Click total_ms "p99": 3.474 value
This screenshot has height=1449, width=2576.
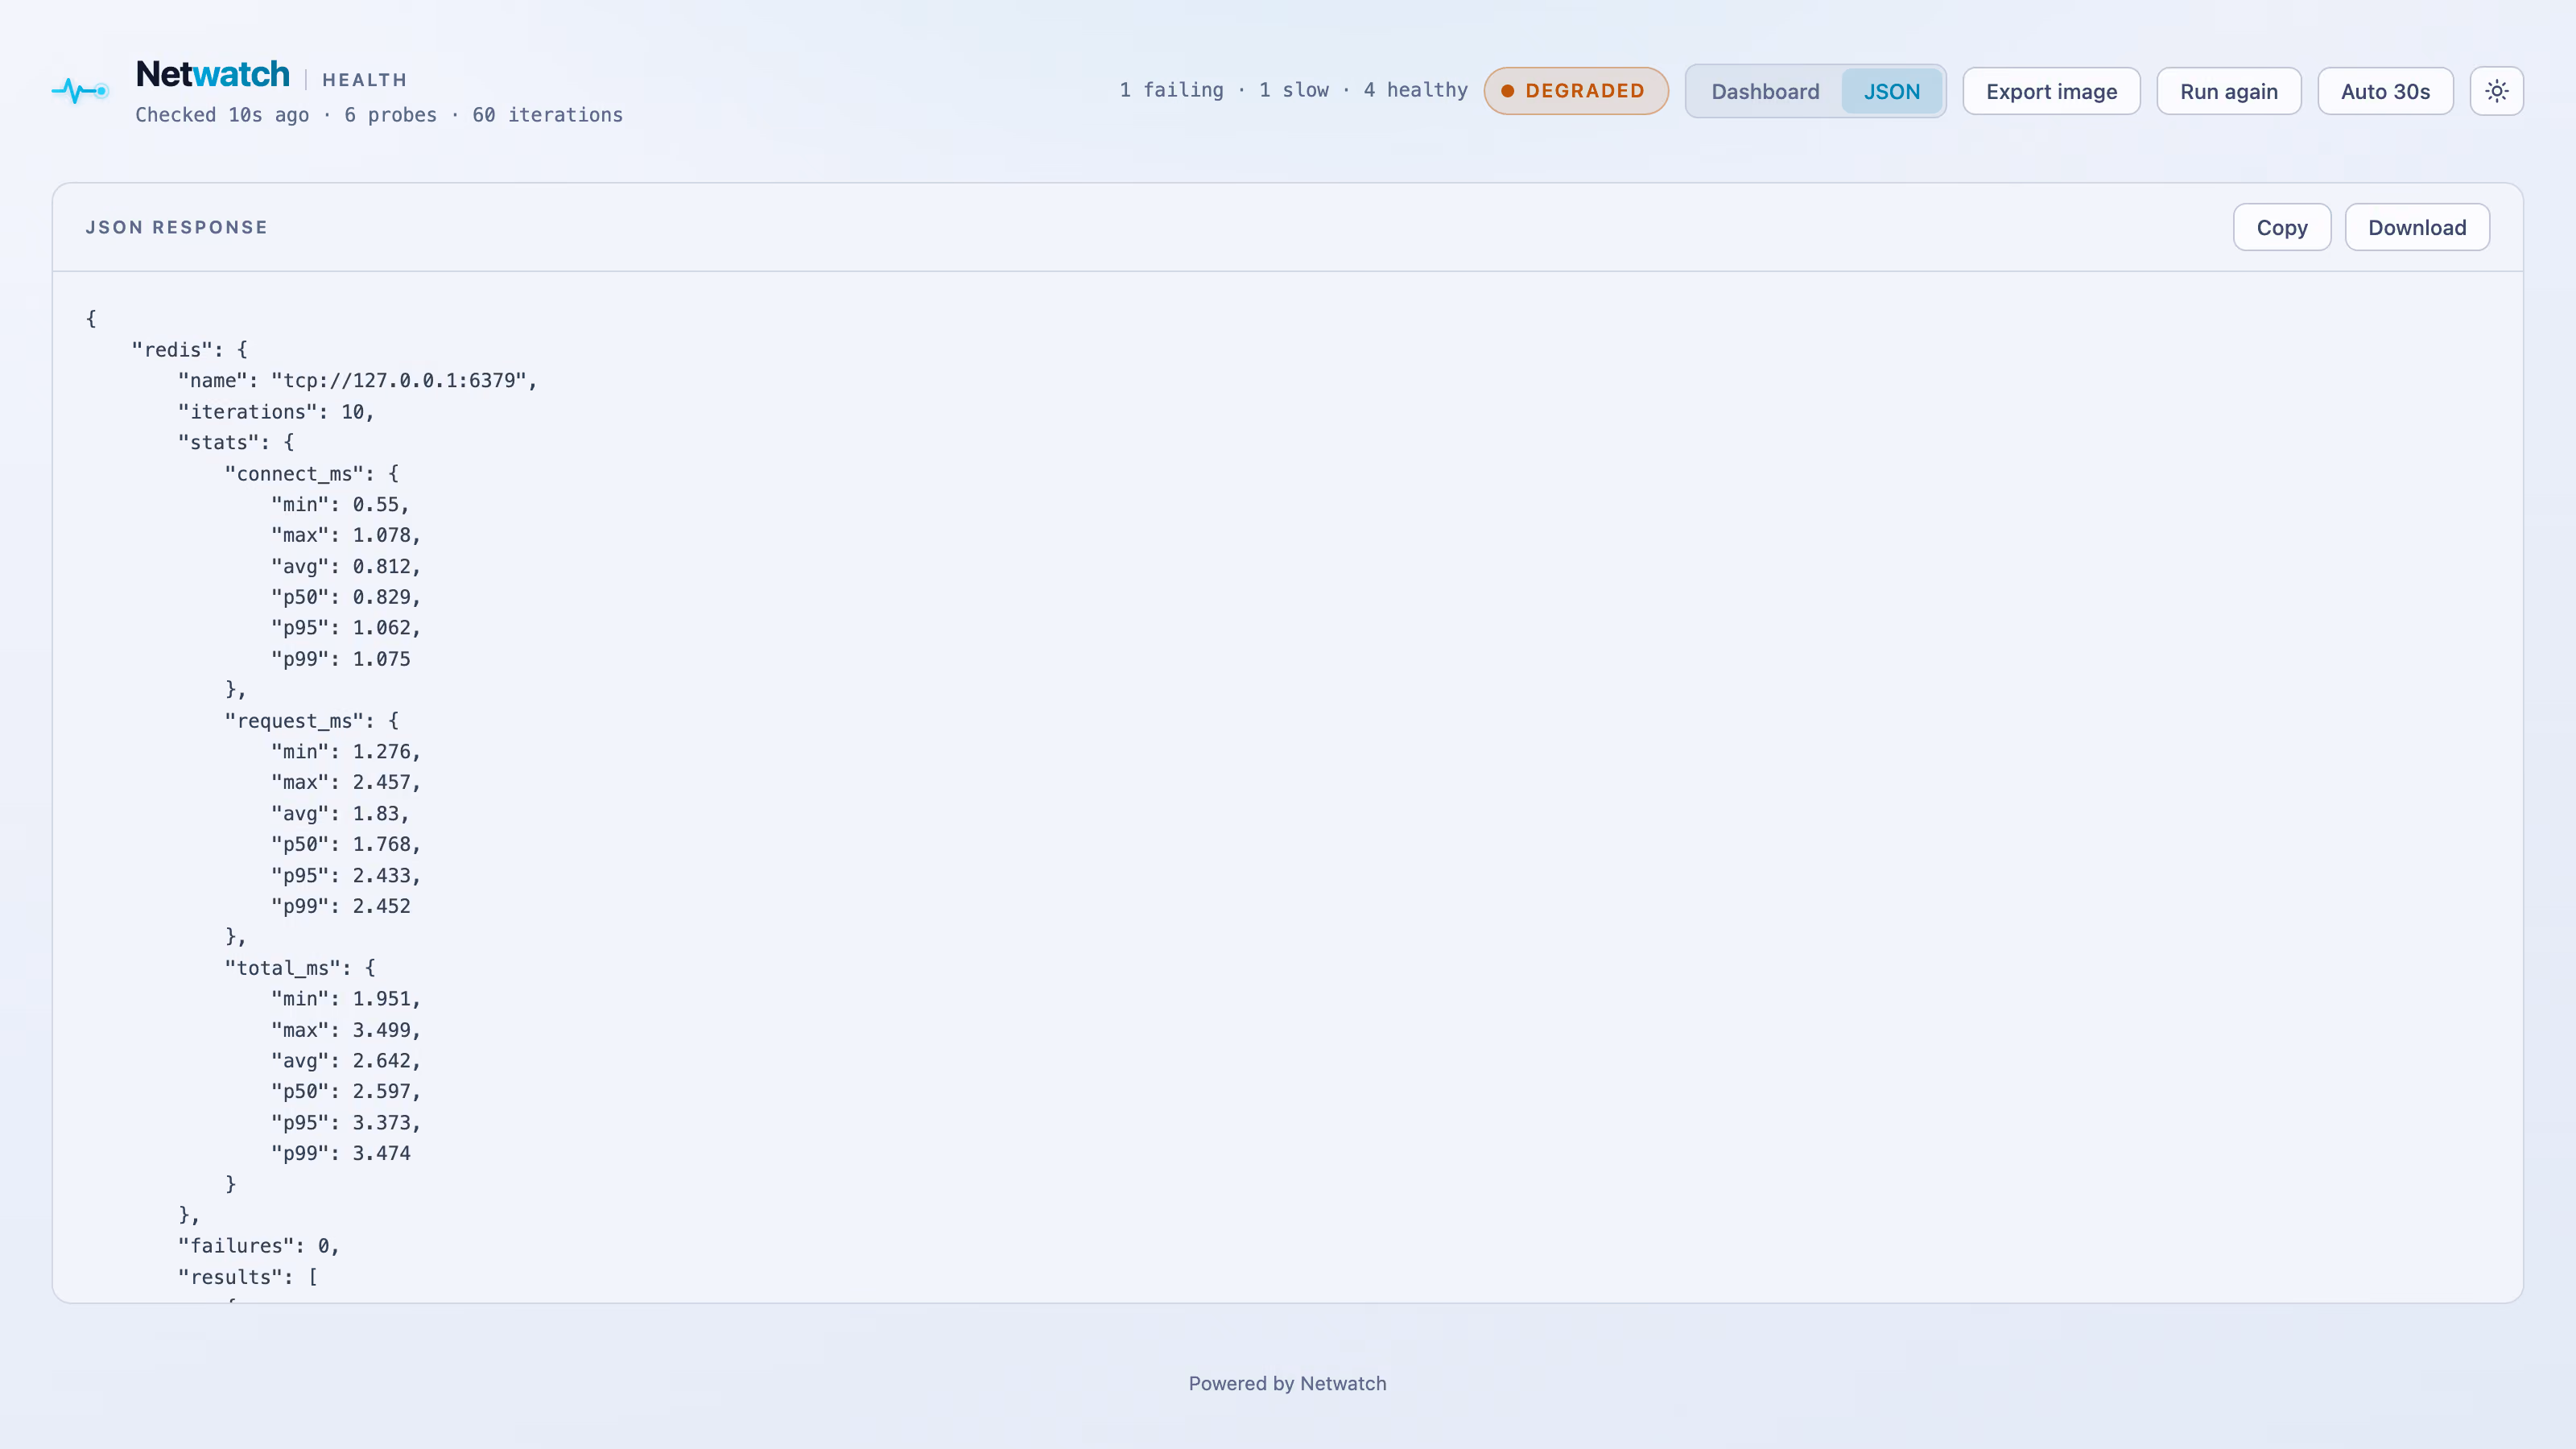coord(341,1153)
